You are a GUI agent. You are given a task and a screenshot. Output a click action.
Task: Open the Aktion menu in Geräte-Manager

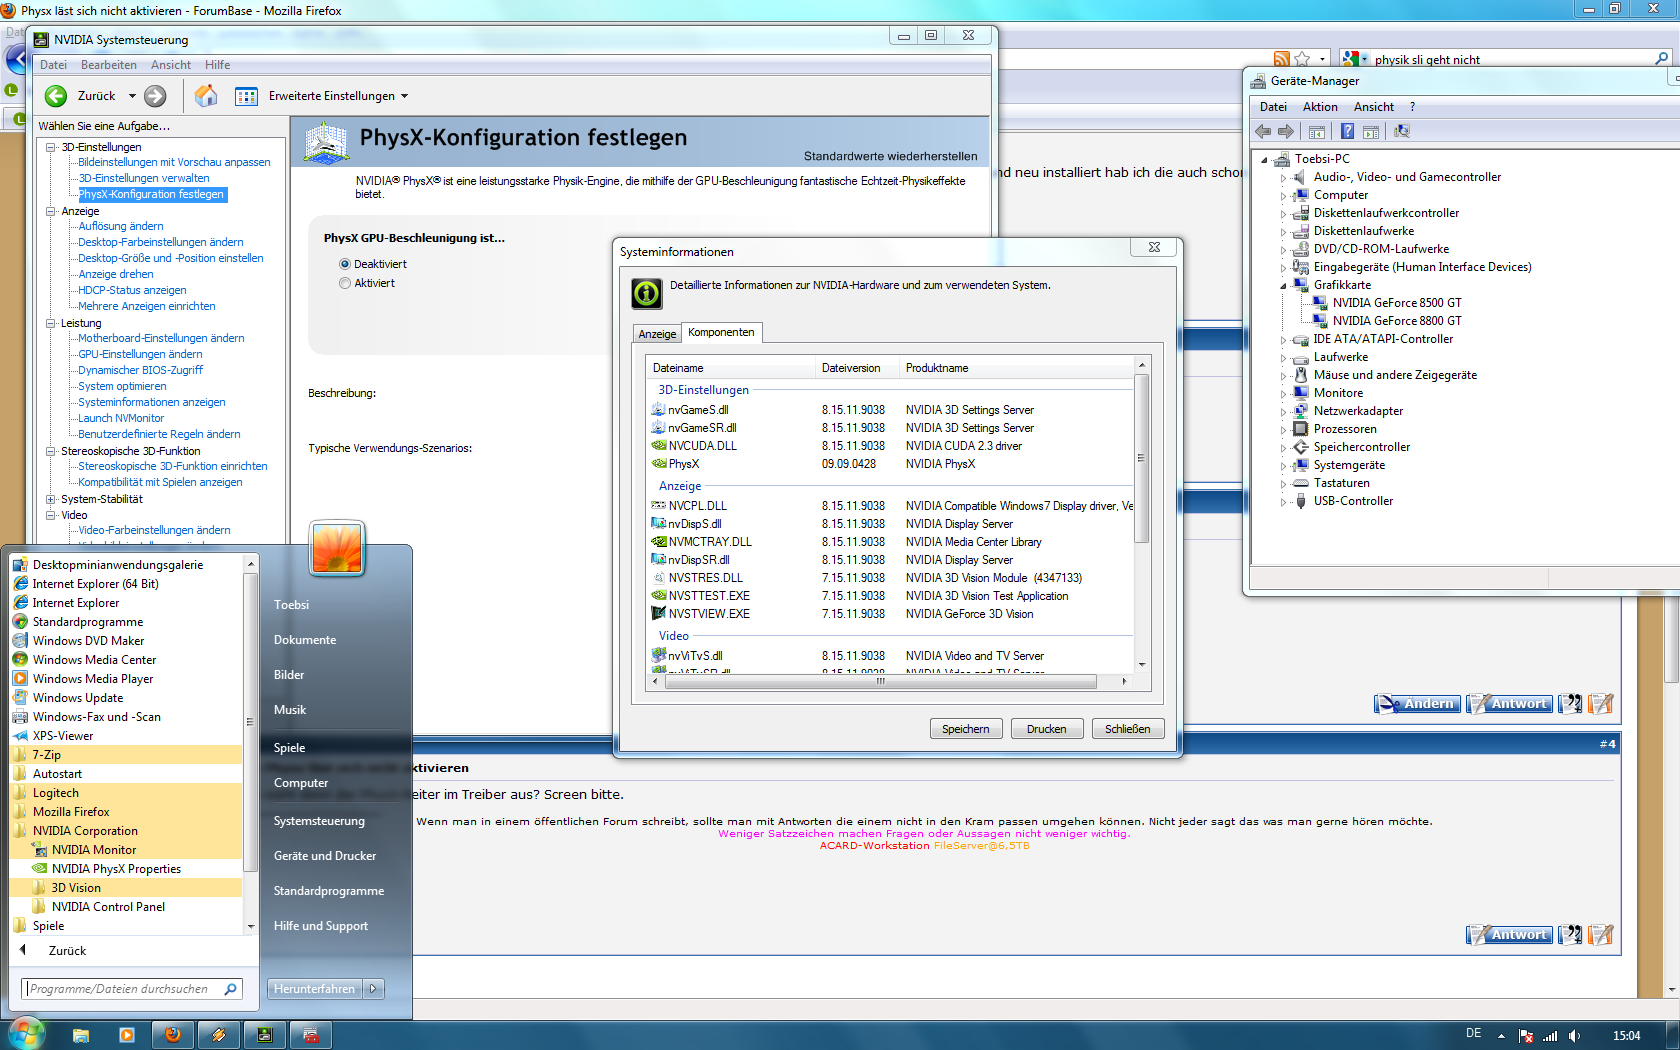pos(1320,107)
